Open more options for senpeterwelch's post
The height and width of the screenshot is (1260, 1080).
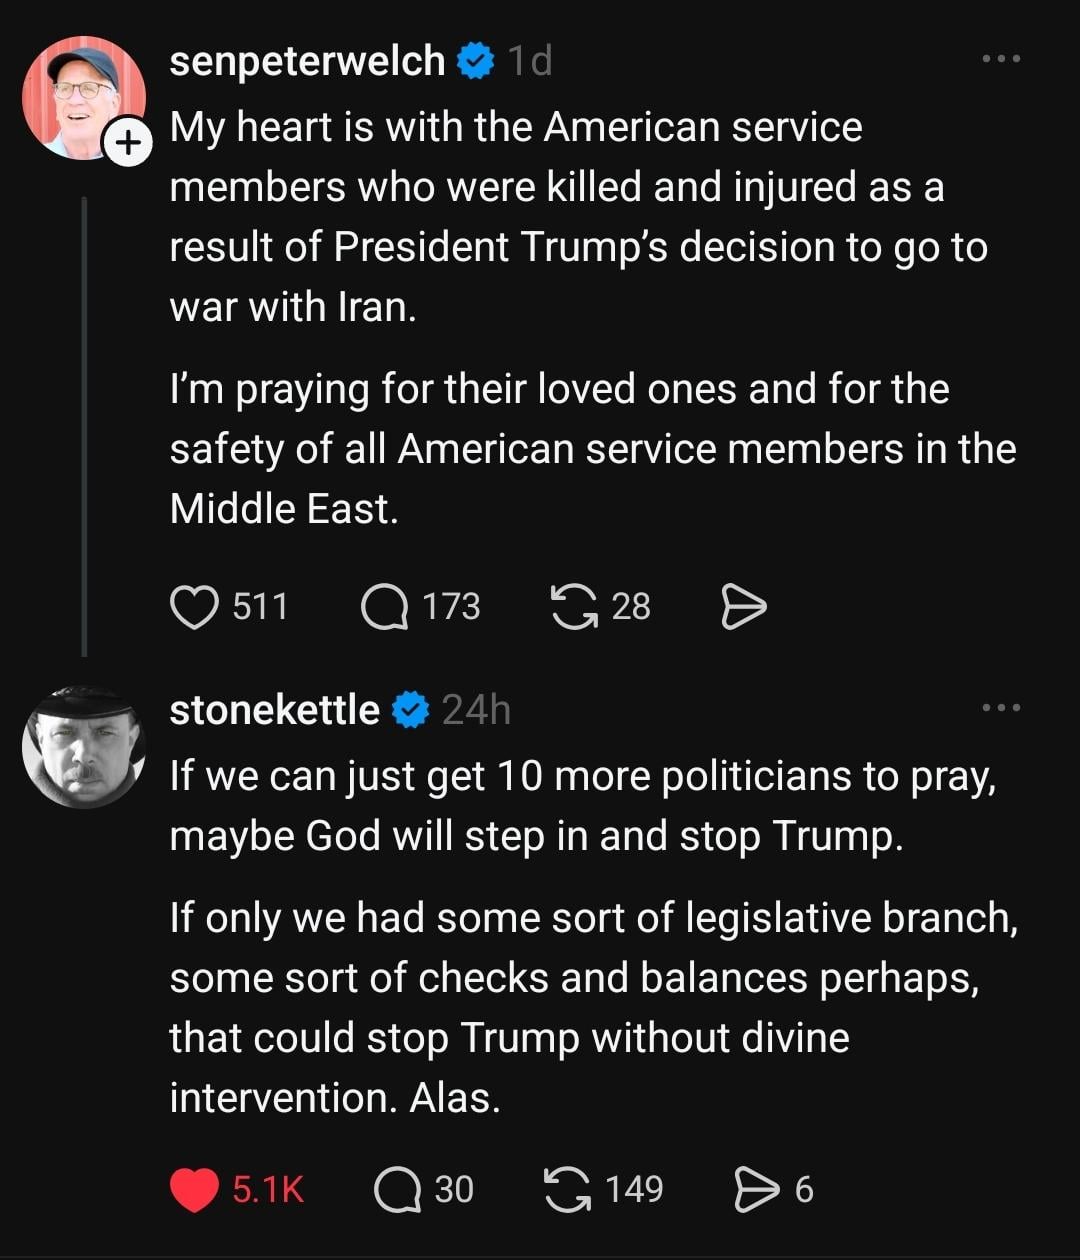[x=1001, y=60]
